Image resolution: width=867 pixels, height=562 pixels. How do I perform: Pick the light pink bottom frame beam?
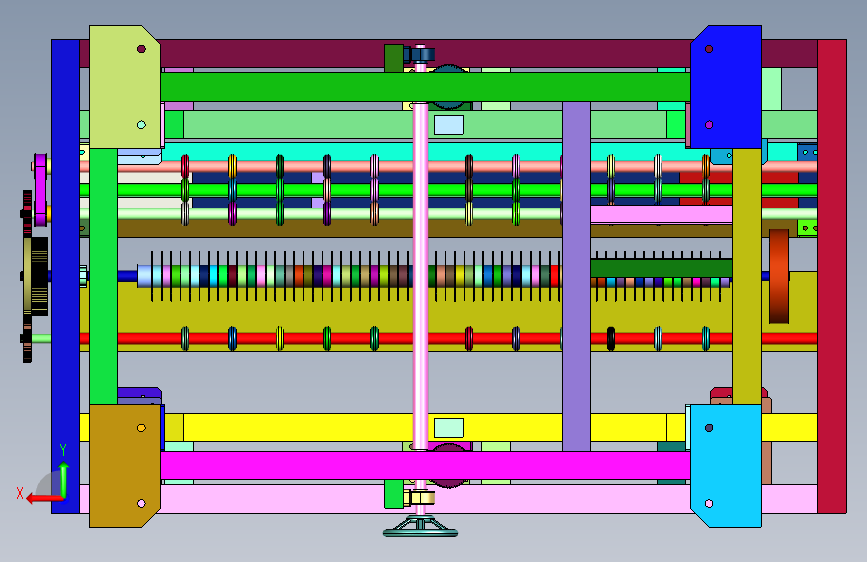click(x=448, y=499)
